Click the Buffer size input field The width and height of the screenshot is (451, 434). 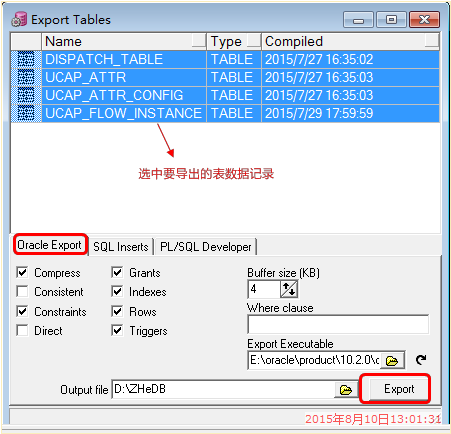[264, 289]
